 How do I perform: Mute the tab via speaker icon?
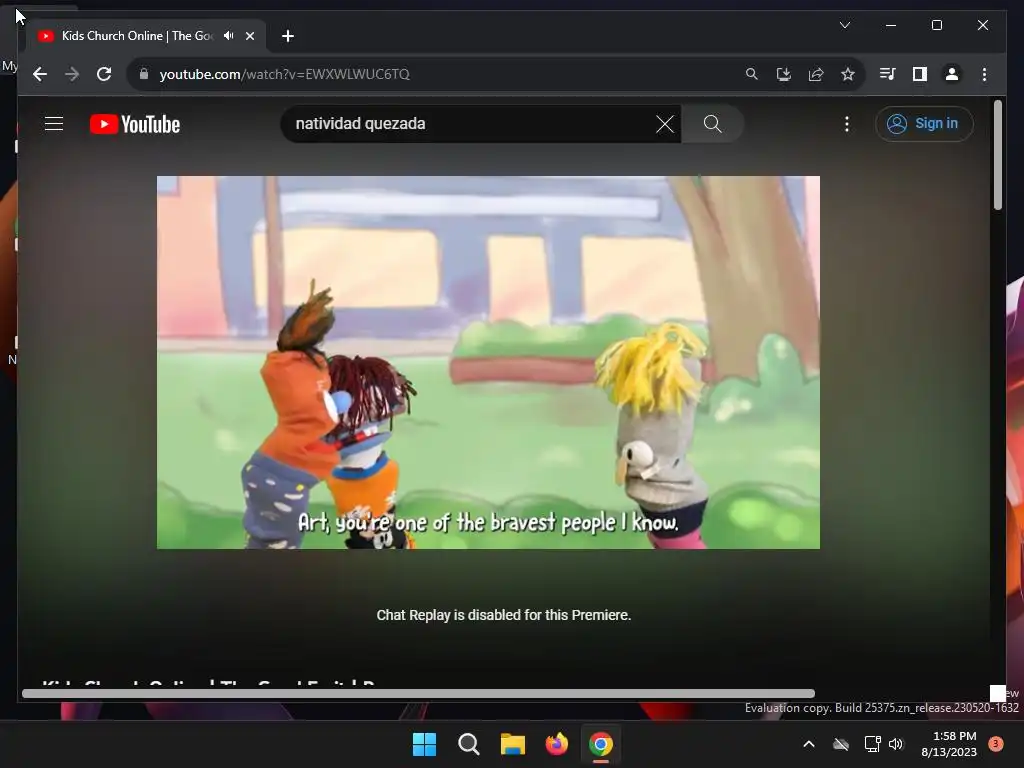(229, 36)
